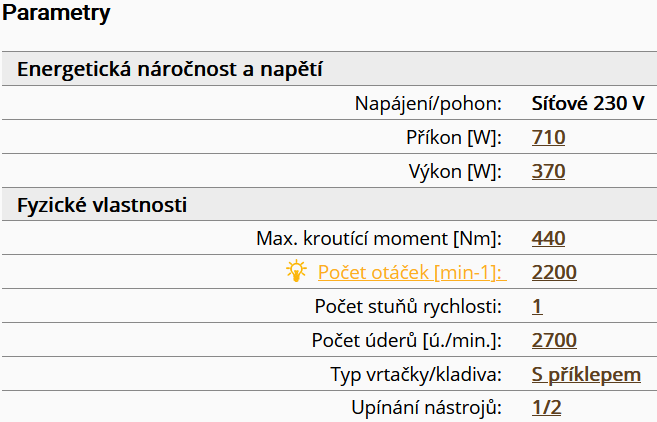
Task: Click the Příkon [W] label
Action: coord(454,137)
